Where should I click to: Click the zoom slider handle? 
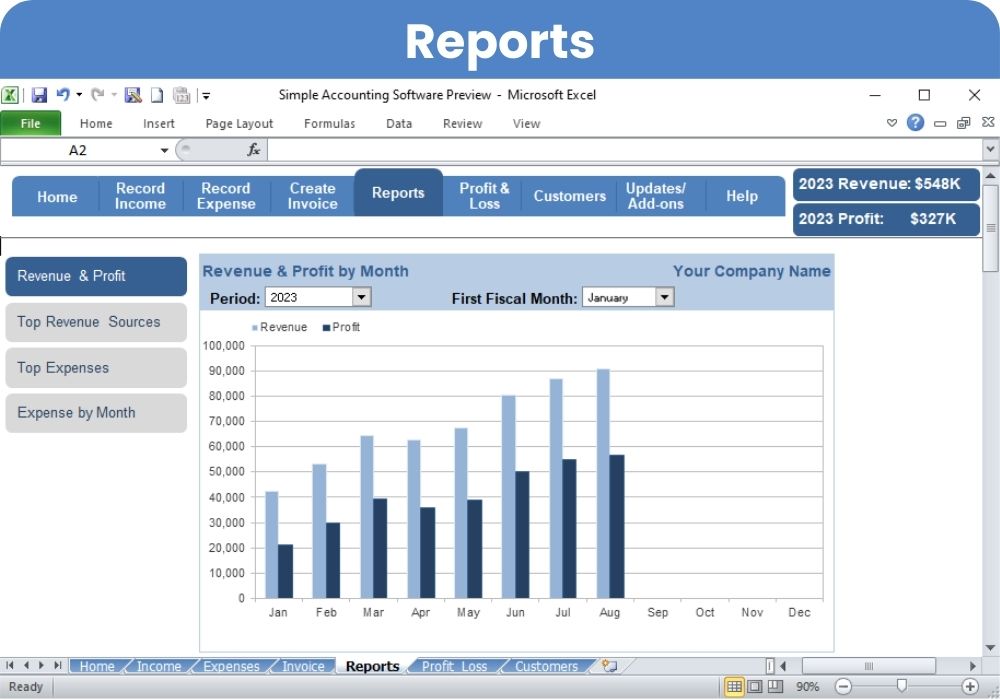tap(901, 686)
